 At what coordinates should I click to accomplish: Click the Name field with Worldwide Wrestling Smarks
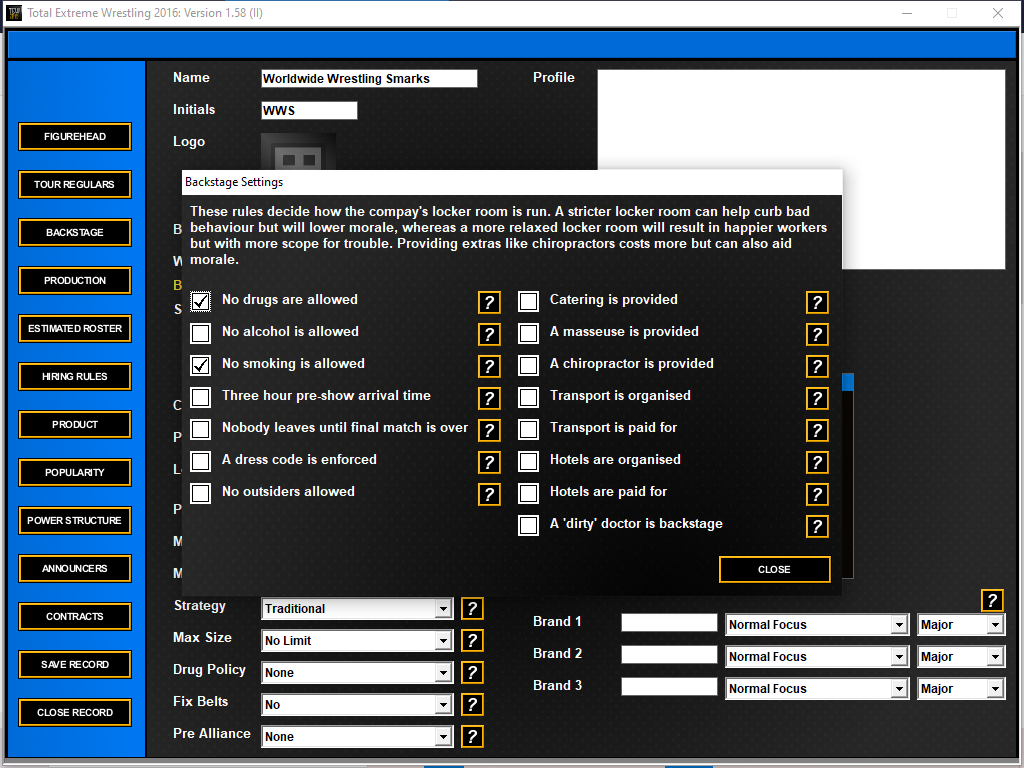tap(369, 78)
